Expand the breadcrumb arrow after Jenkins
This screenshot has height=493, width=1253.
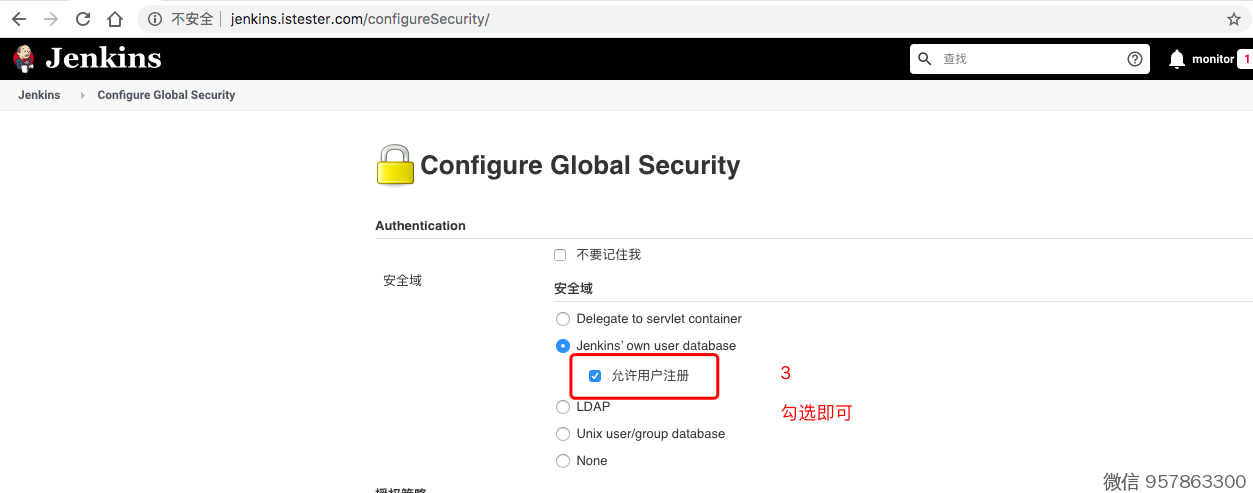pos(82,95)
